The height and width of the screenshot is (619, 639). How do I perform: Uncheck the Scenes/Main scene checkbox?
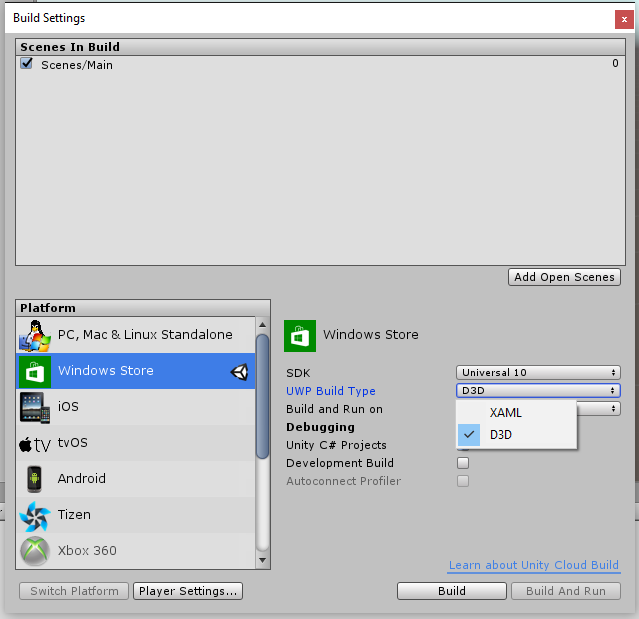click(26, 63)
